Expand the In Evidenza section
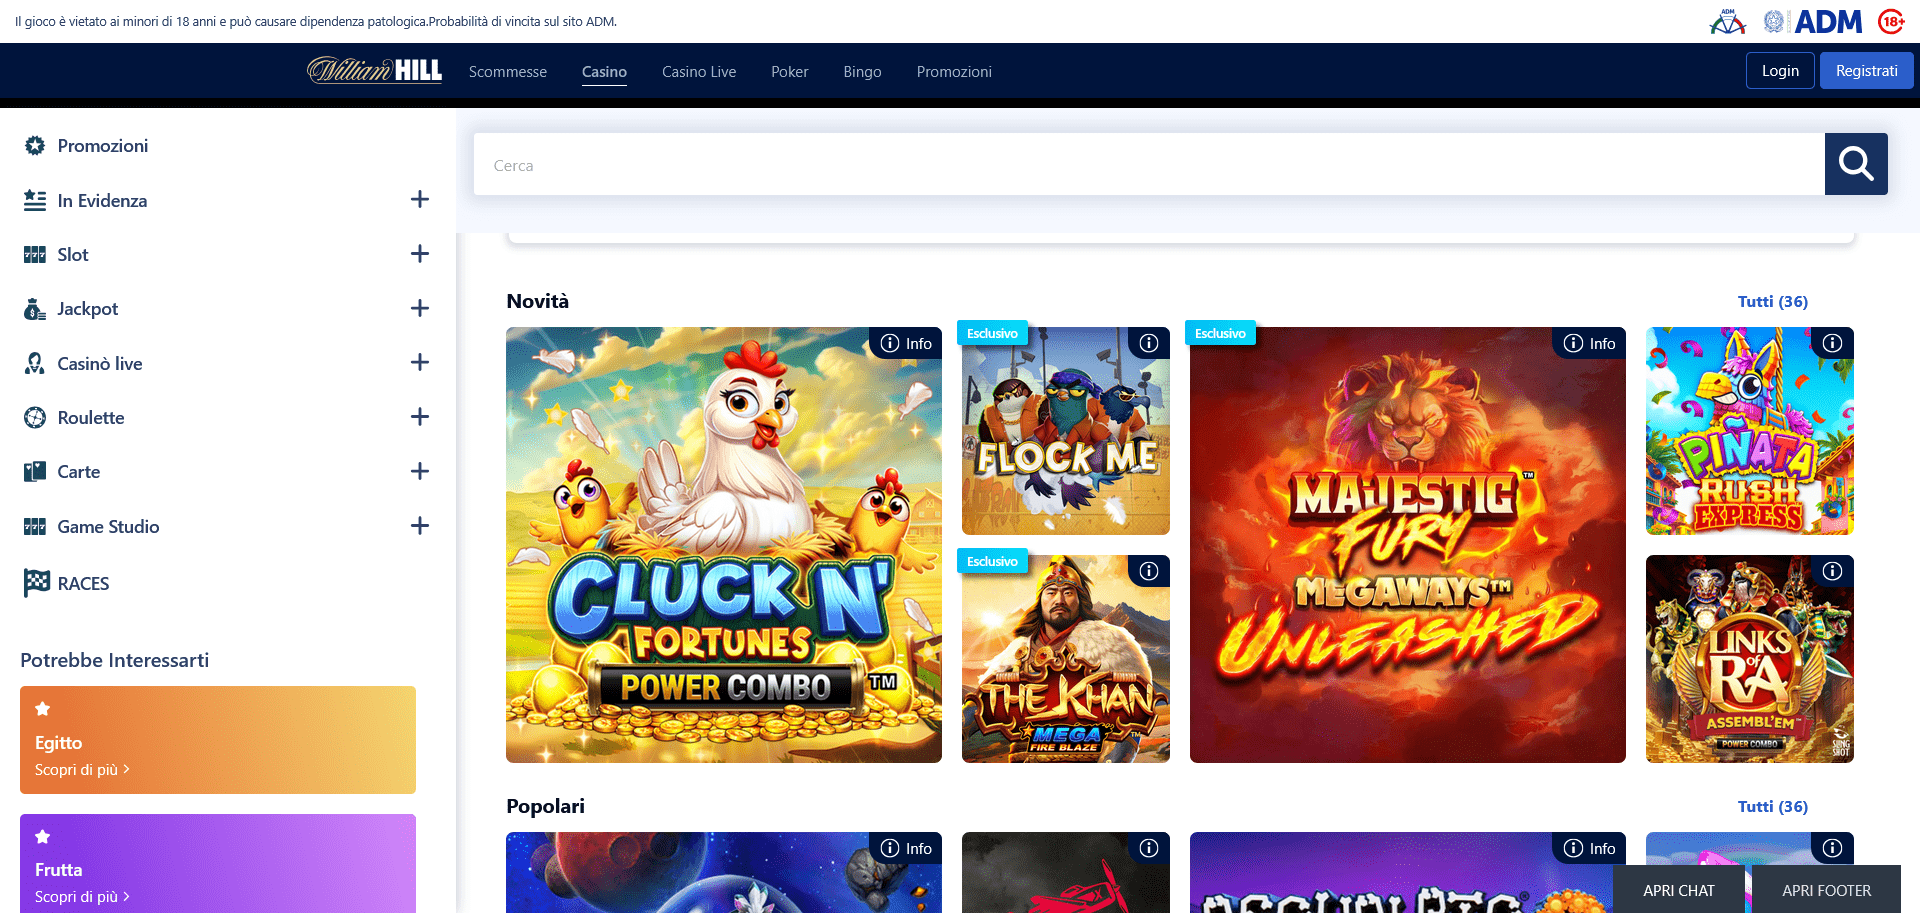 420,199
